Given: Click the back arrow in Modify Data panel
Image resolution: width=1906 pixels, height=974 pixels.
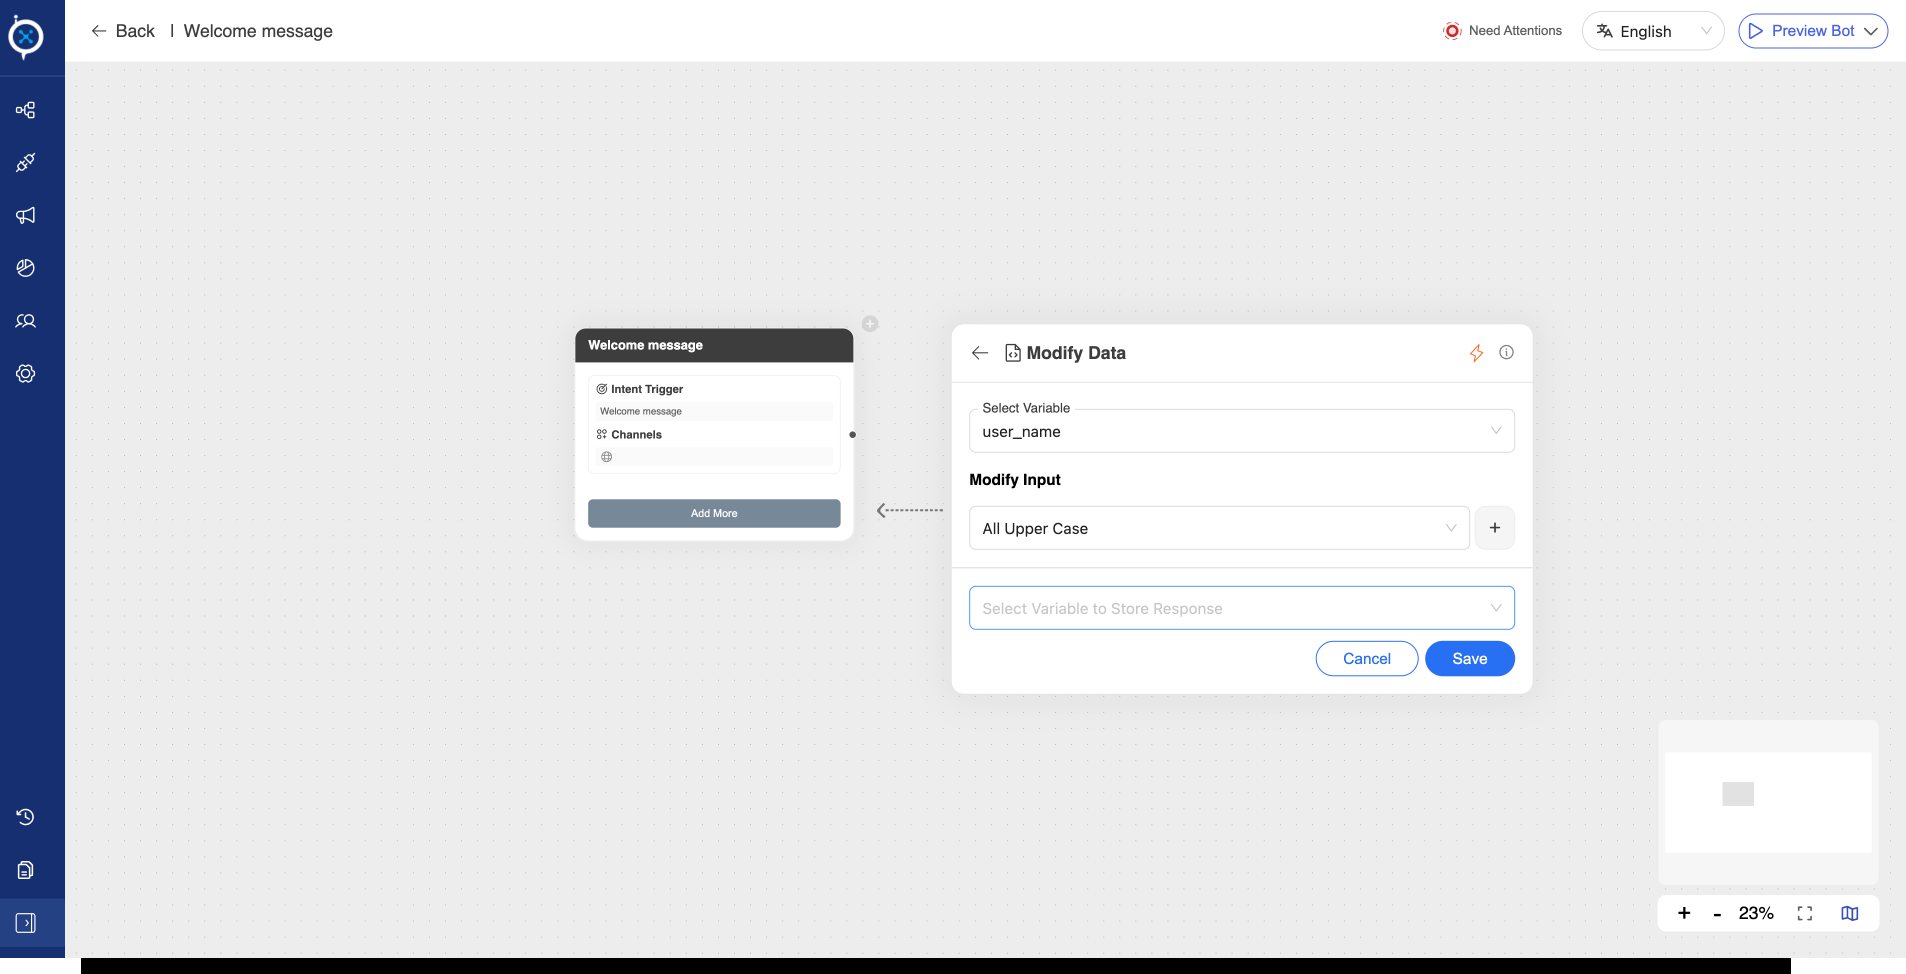Looking at the screenshot, I should (980, 353).
